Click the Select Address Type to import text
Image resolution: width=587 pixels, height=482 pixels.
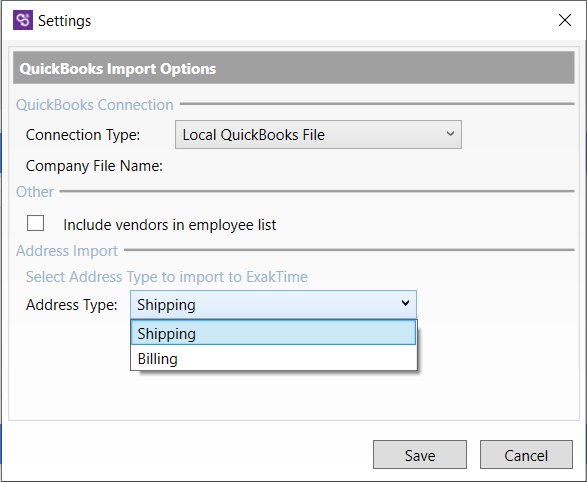[167, 277]
